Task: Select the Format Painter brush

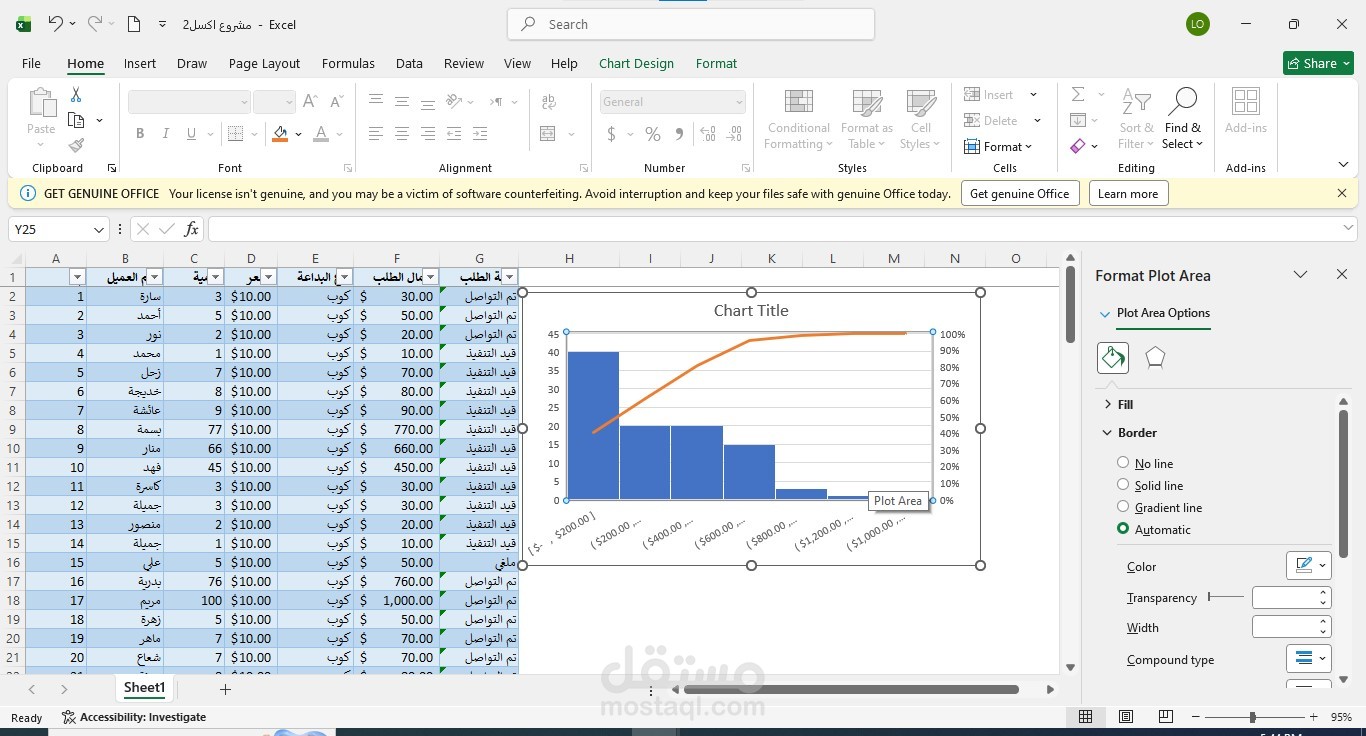Action: 76,145
